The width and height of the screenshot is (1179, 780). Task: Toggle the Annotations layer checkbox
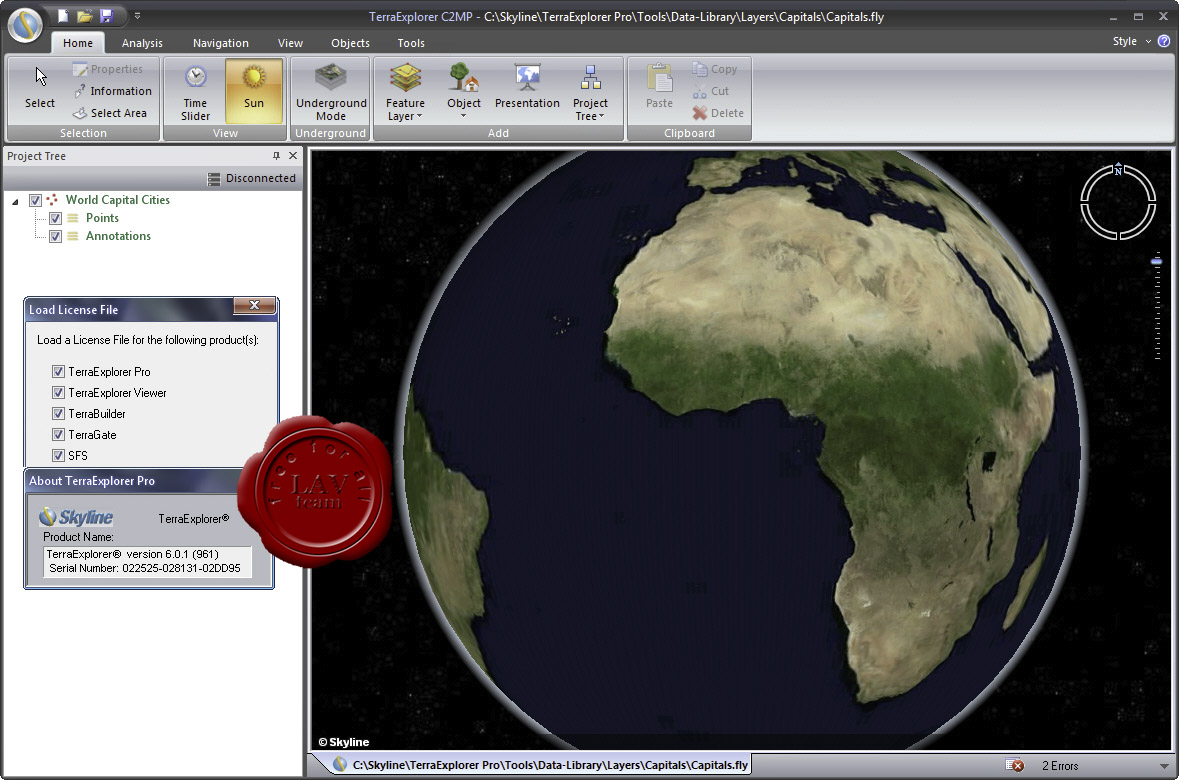click(x=56, y=236)
